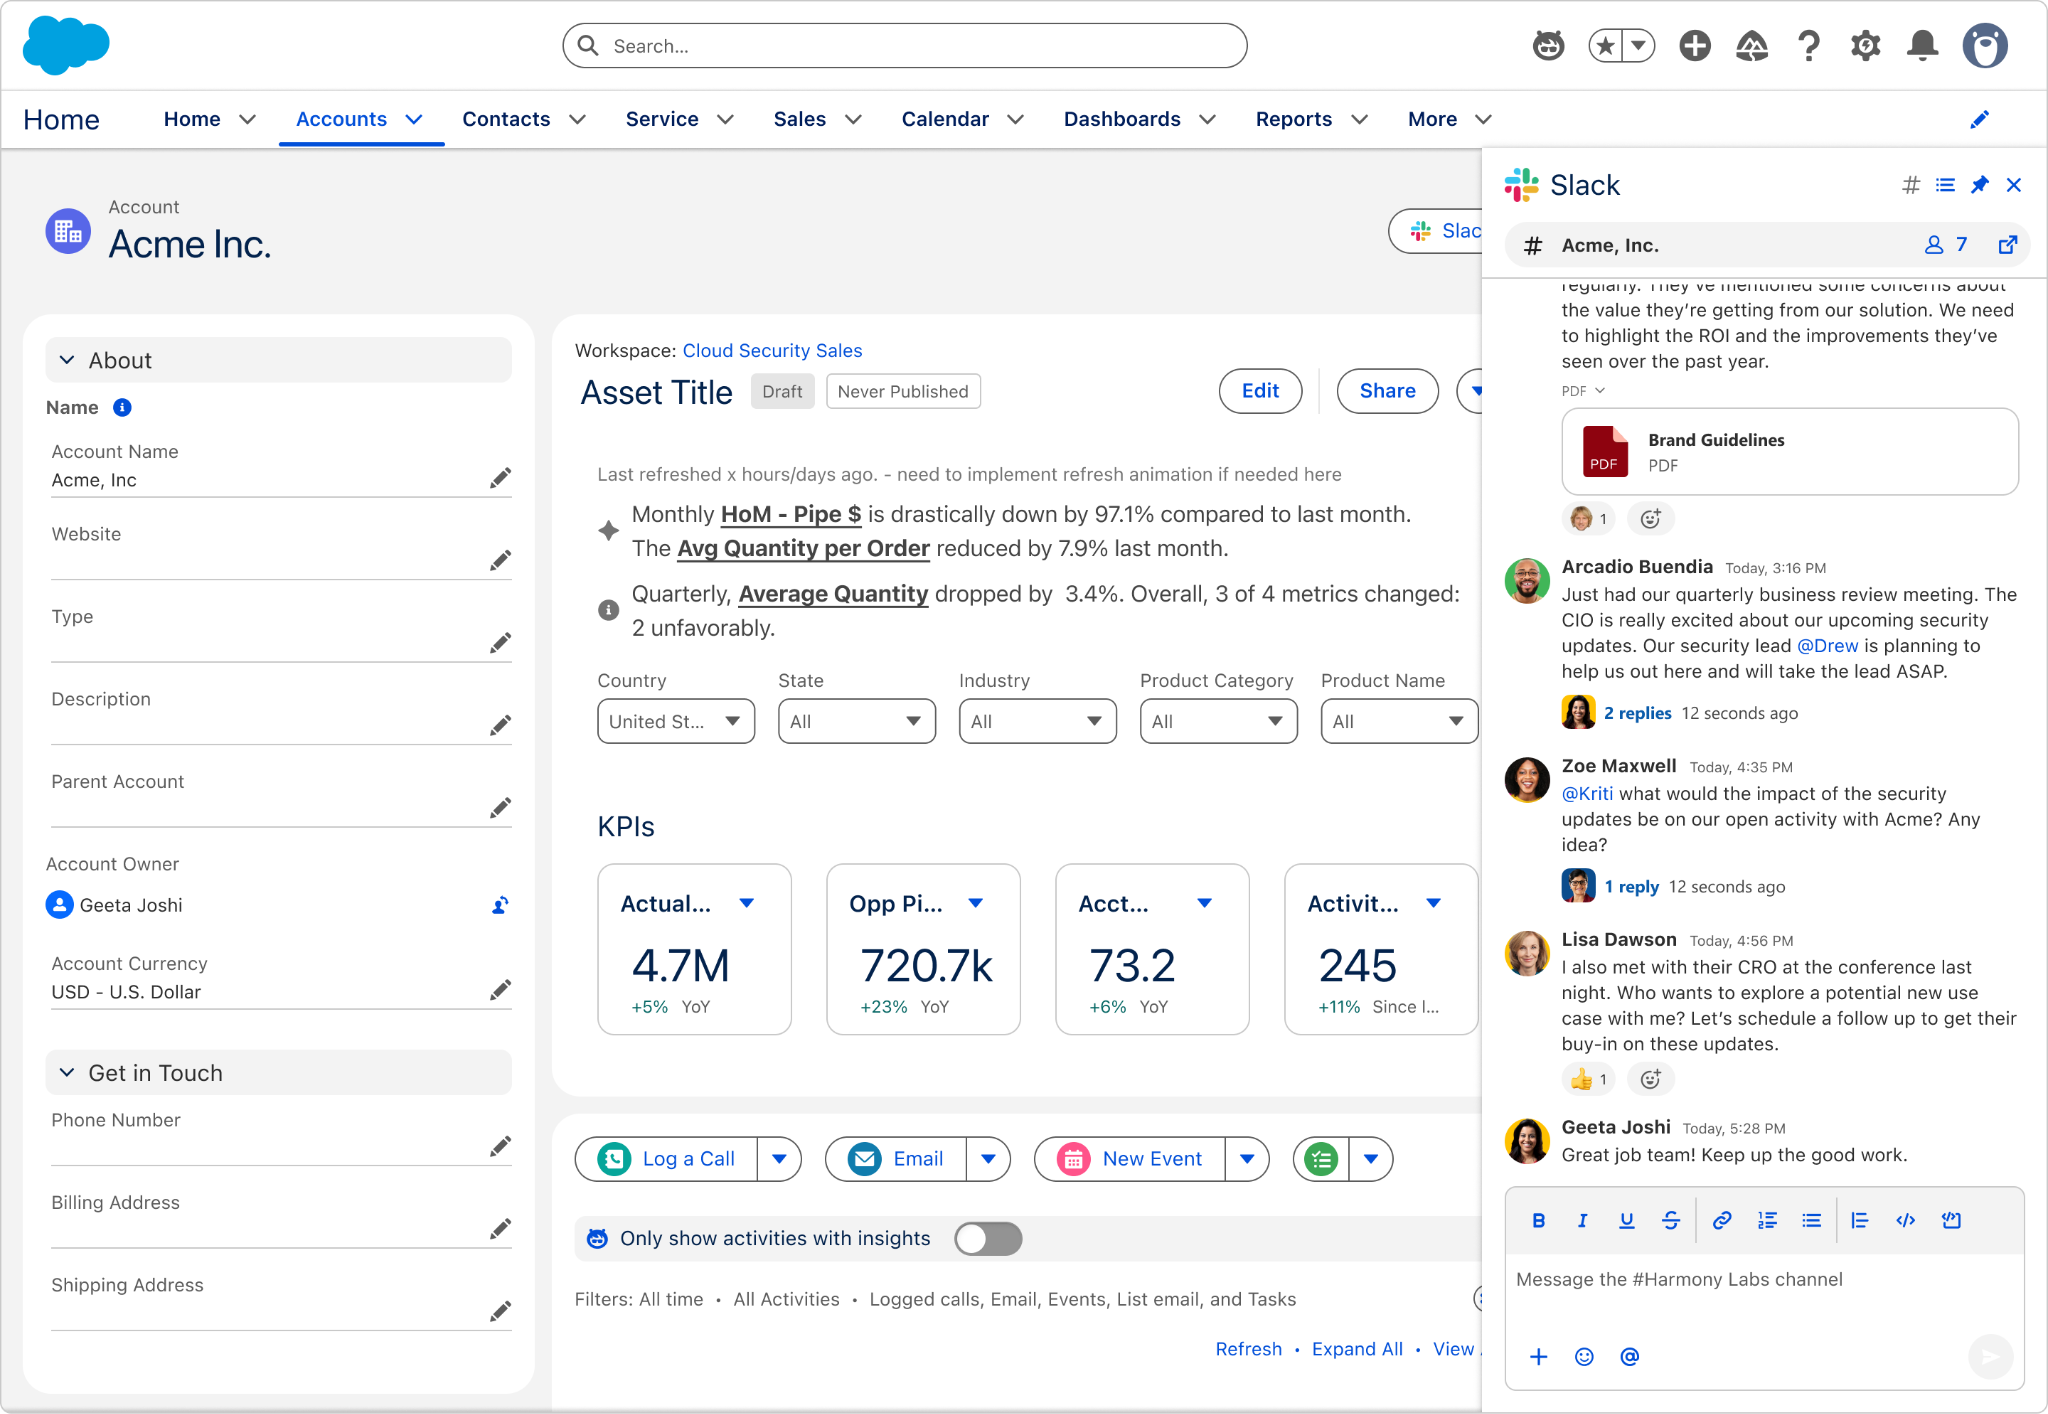The width and height of the screenshot is (2048, 1414).
Task: Open the State dropdown
Action: [x=857, y=721]
